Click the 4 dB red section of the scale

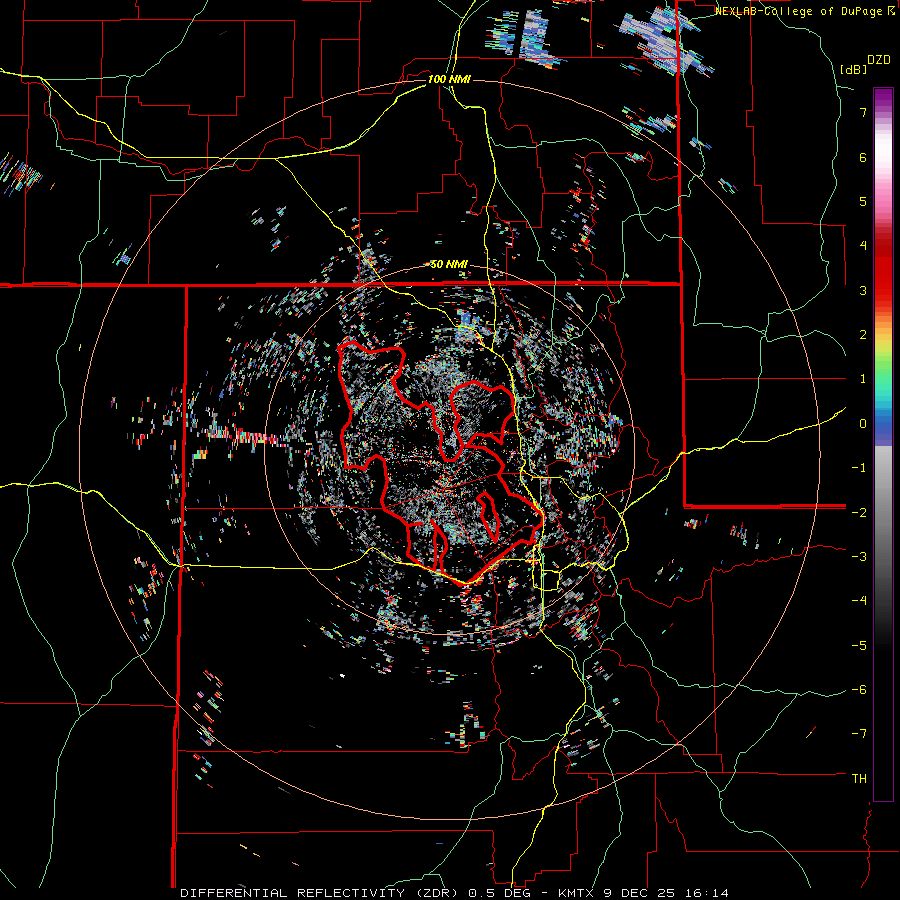point(883,246)
